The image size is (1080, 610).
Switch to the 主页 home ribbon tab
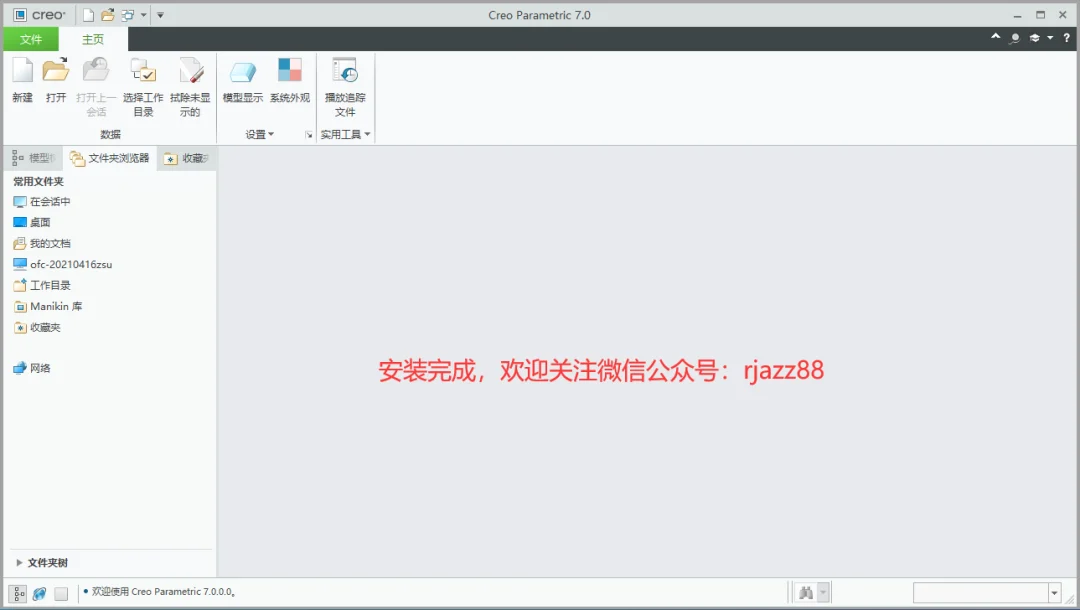93,39
